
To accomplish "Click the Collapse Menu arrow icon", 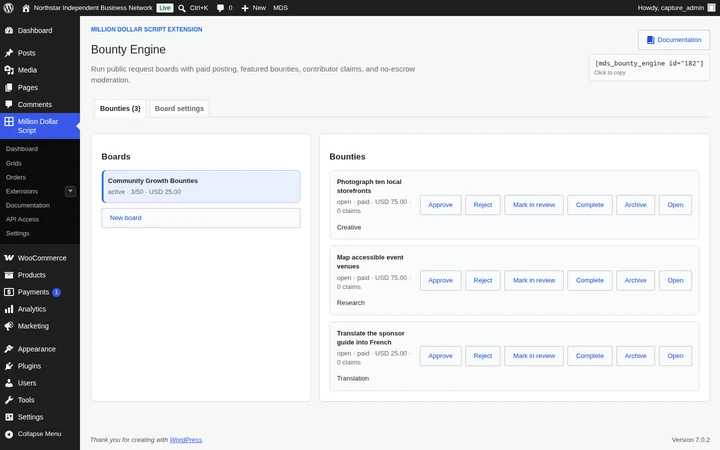I will point(9,434).
